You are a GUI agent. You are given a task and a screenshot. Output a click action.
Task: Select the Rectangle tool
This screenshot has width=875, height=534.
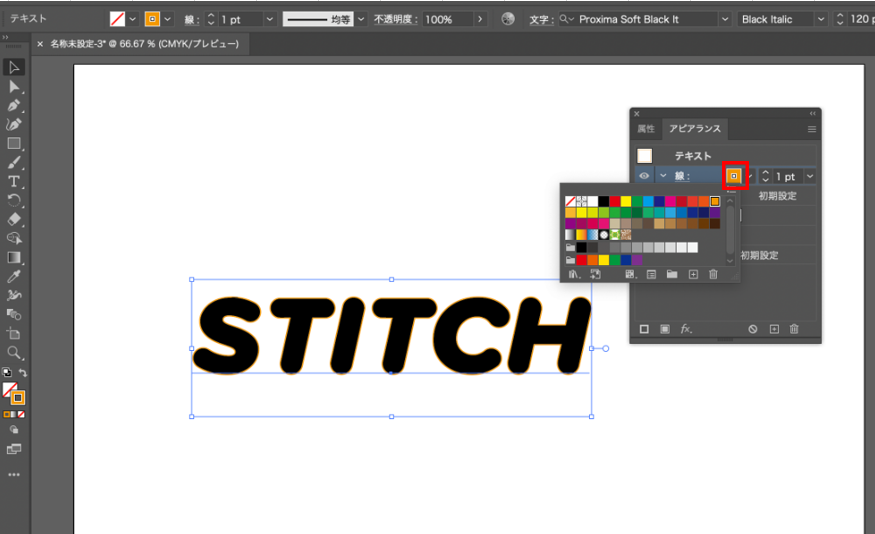click(14, 143)
